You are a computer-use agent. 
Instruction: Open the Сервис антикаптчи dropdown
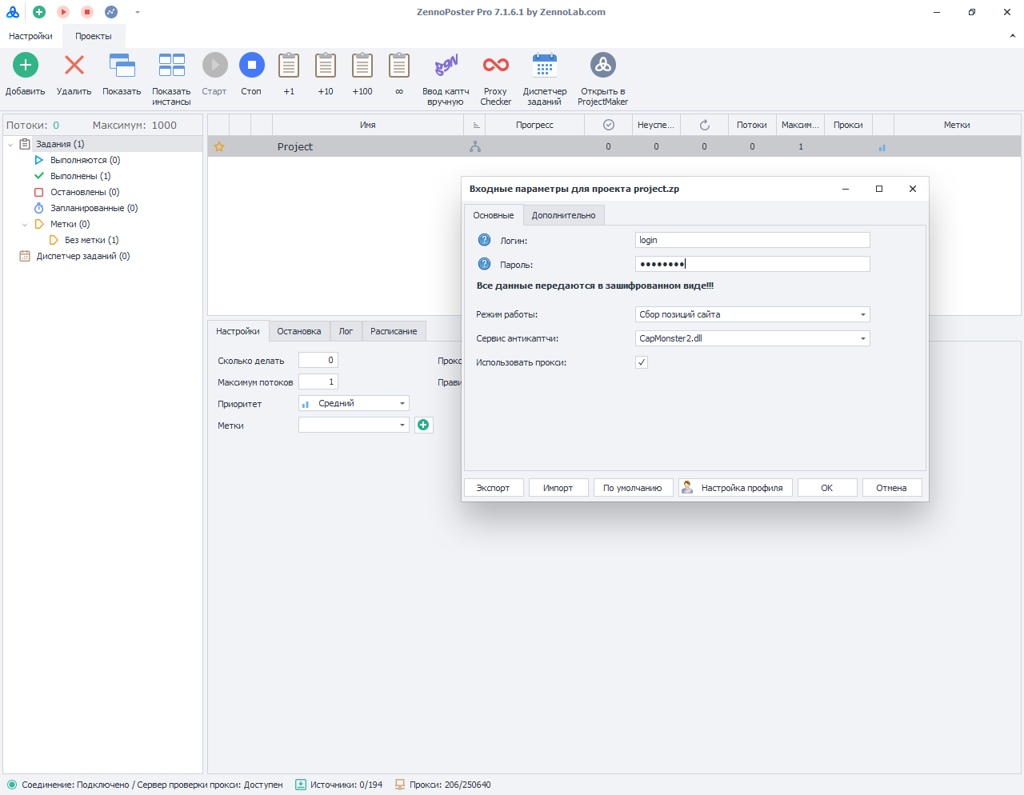tap(752, 338)
